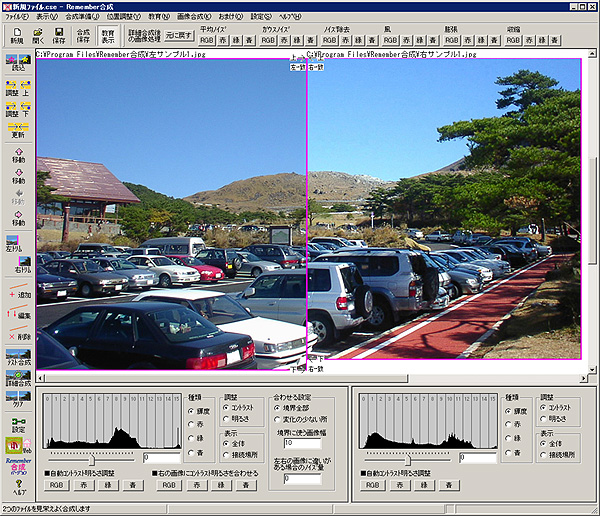This screenshot has height=516, width=600.
Task: Click the ノイズ量 input field
Action: tap(302, 478)
